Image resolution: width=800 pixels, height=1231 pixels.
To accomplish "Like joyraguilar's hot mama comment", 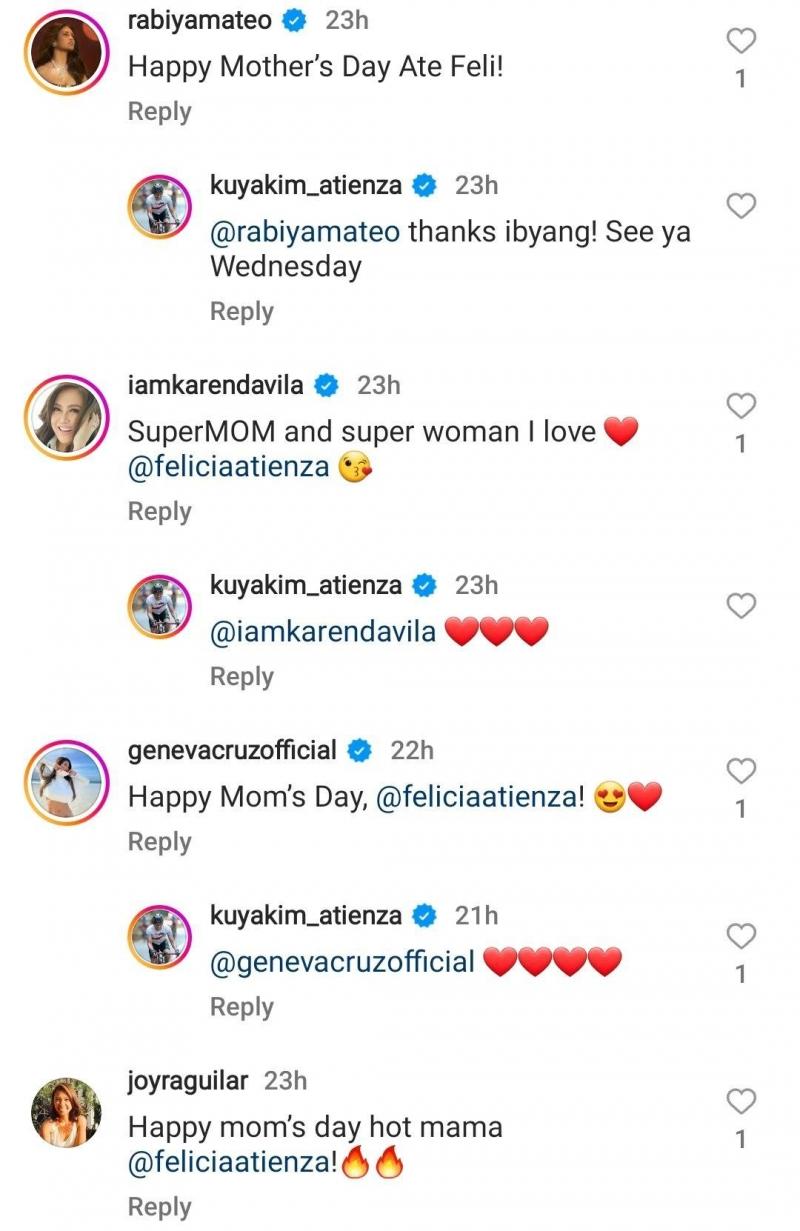I will (740, 1102).
